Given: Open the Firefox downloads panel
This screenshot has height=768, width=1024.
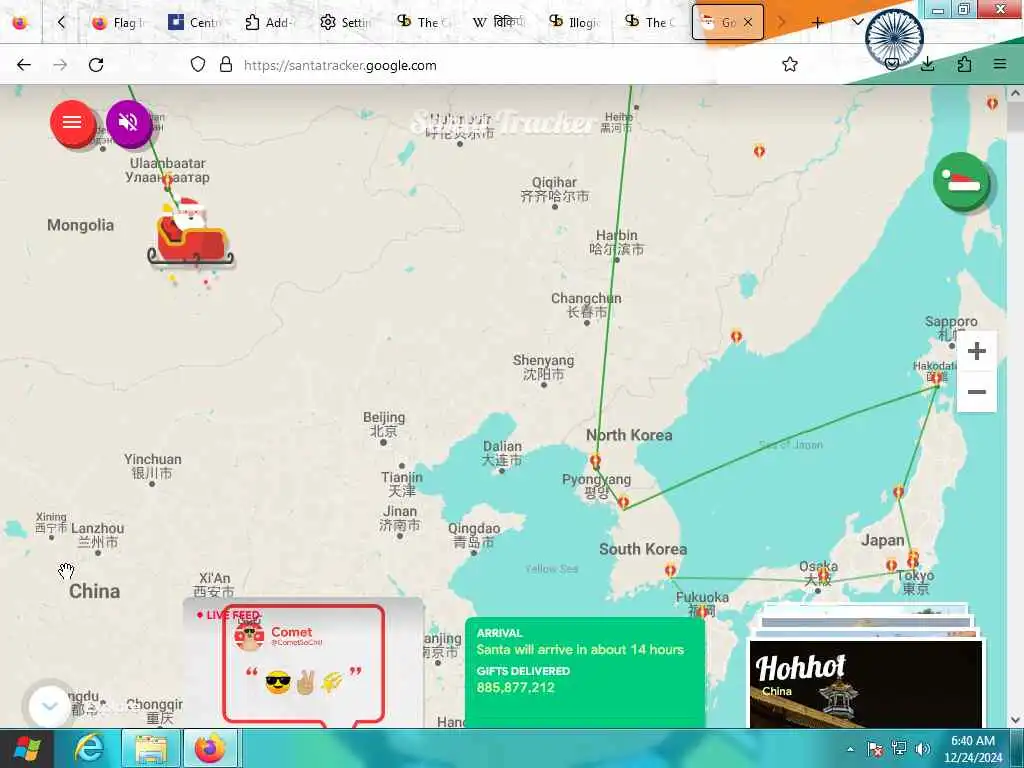Looking at the screenshot, I should coord(927,65).
